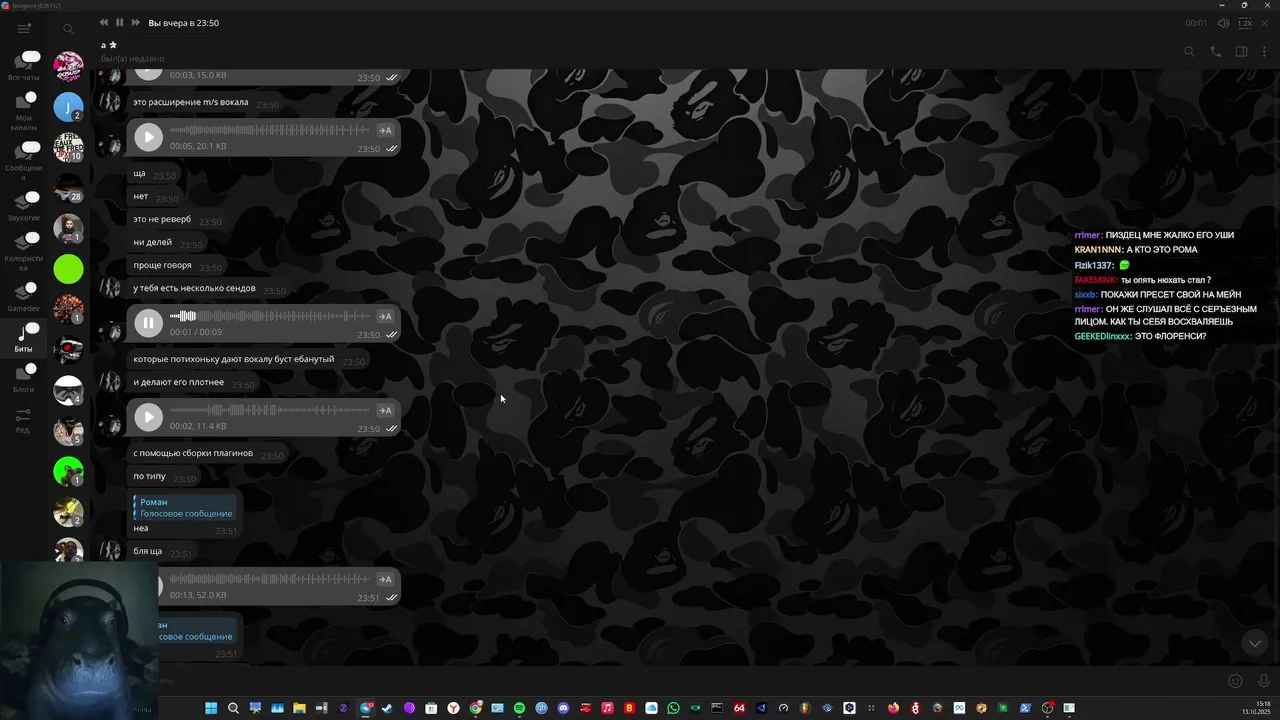Image resolution: width=1280 pixels, height=720 pixels.
Task: Adjust the speaker volume in player bar
Action: coord(1223,23)
